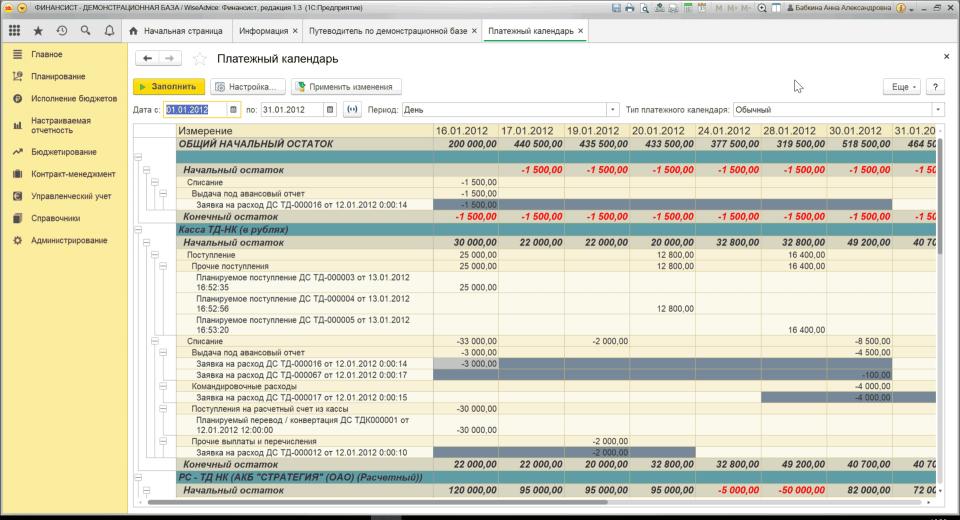Open the info 'i' icon in title bar
Viewport: 960px width, 520px height.
click(901, 8)
